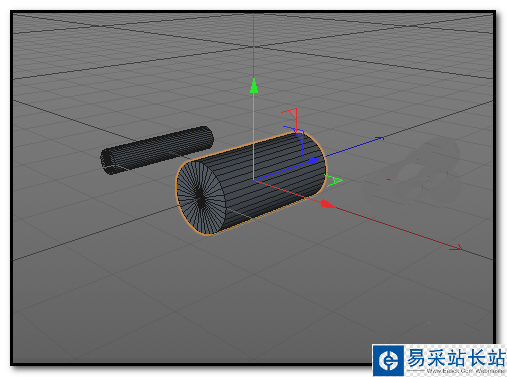Click the green corner plane handle
Screen dimensions: 507x377
[x=334, y=181]
